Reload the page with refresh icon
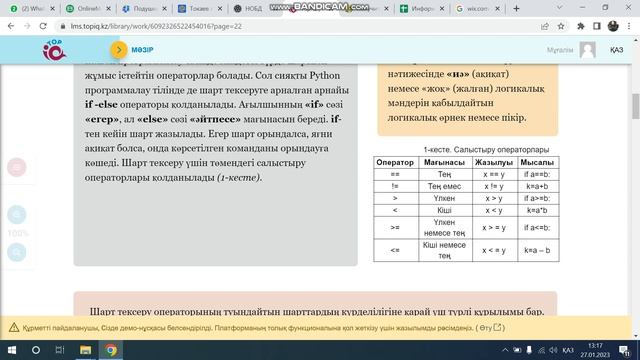The image size is (640, 360). [x=43, y=26]
